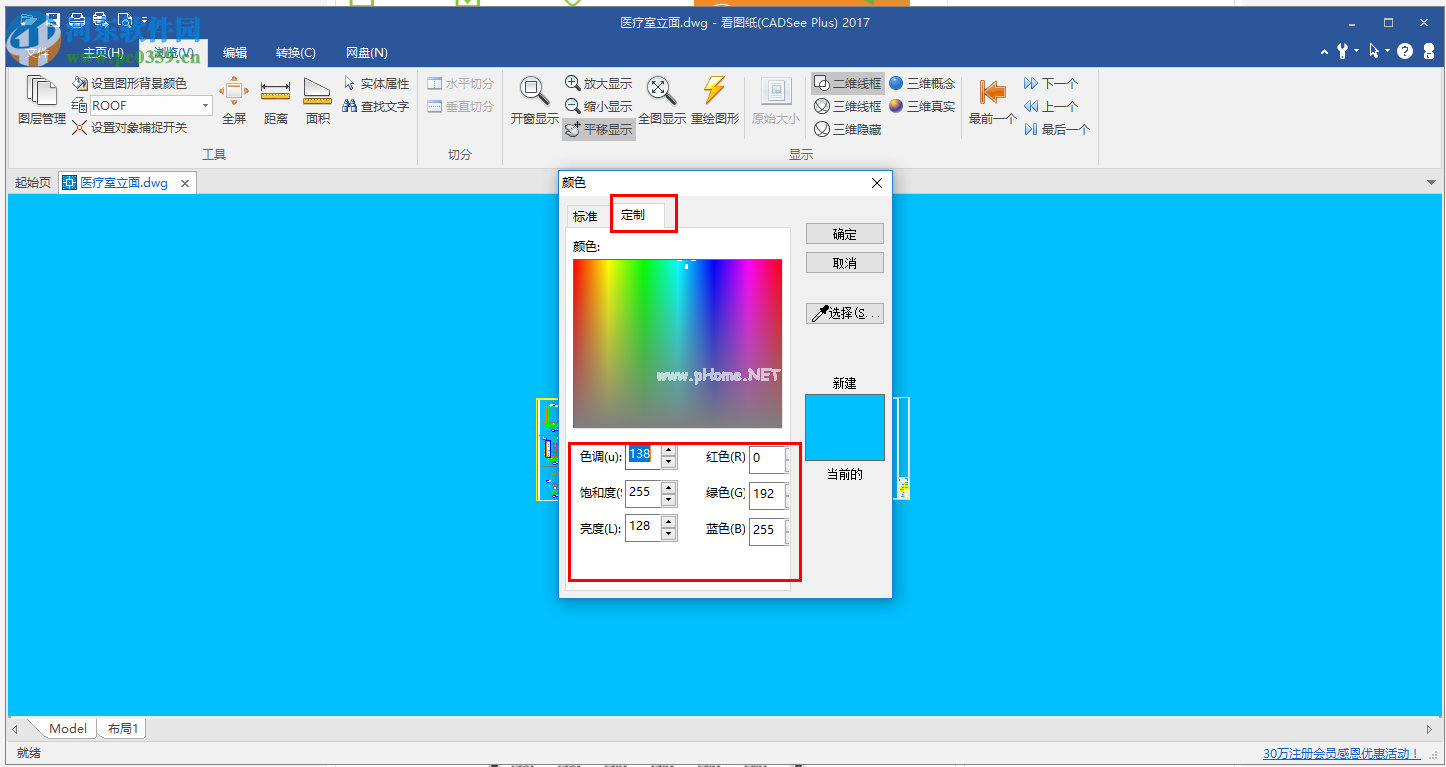The image size is (1446, 767).
Task: Switch to 全屏 full screen view
Action: coord(234,101)
